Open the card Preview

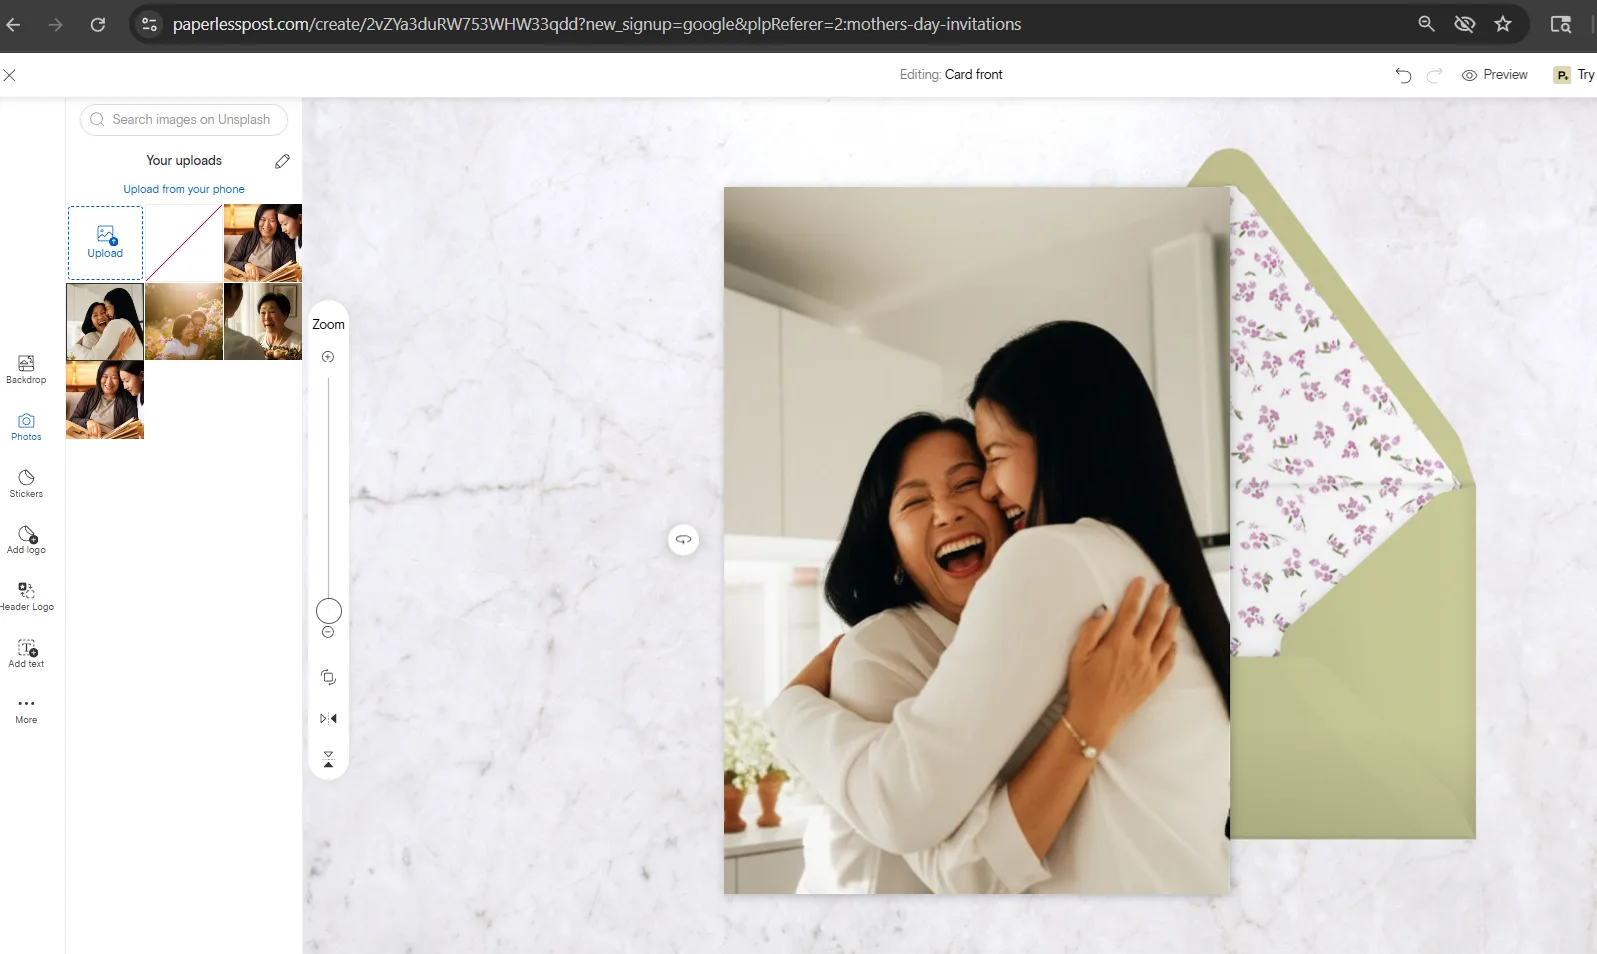(1494, 75)
